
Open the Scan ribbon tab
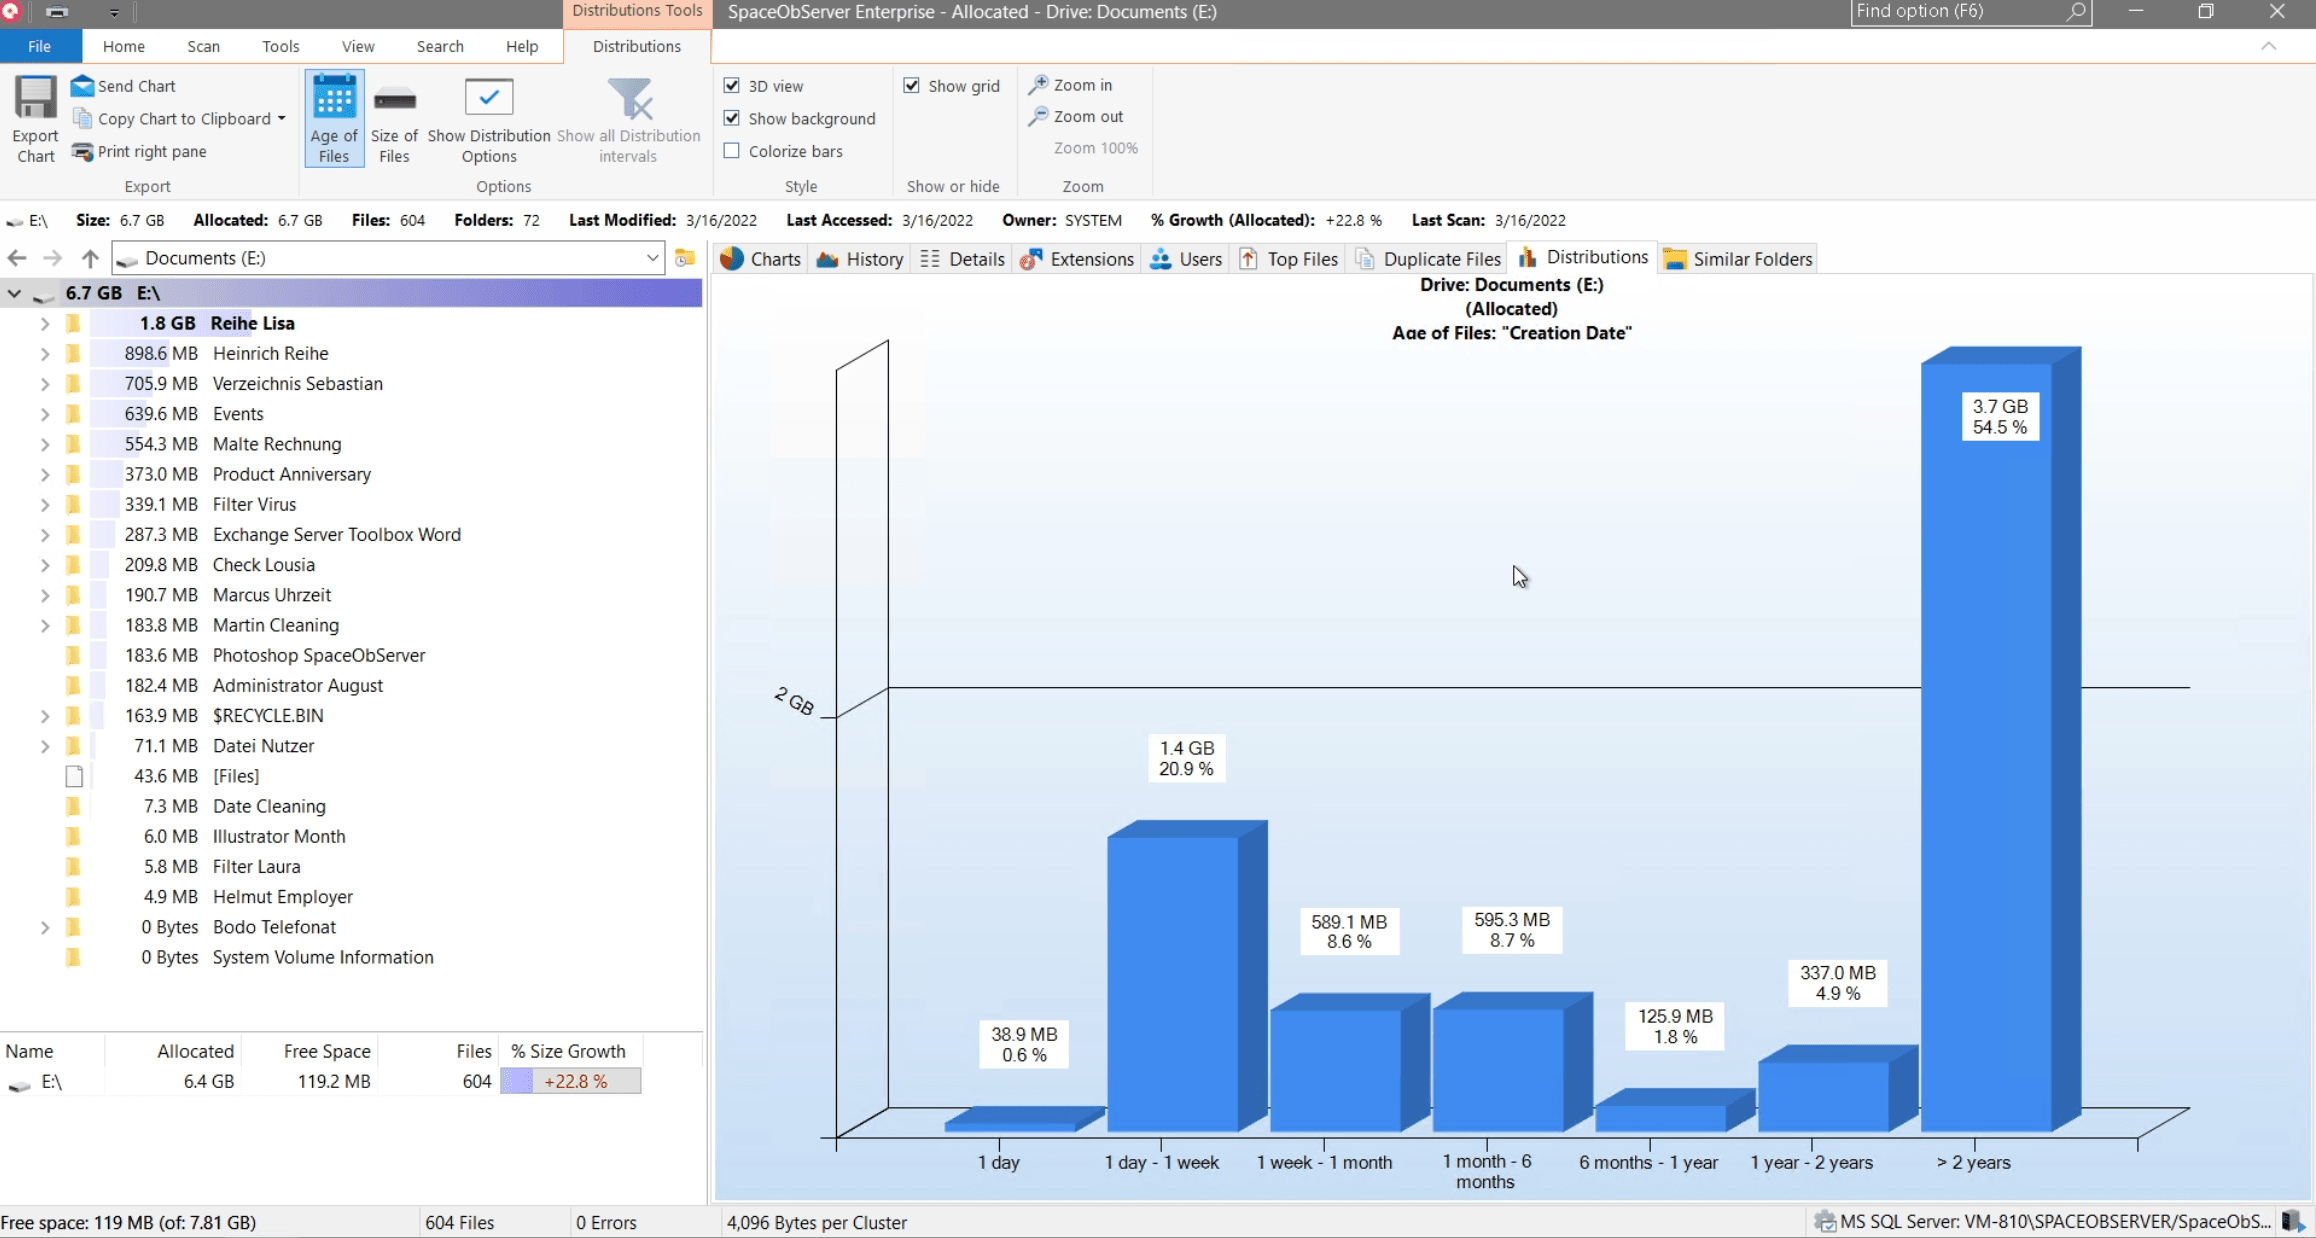[203, 46]
